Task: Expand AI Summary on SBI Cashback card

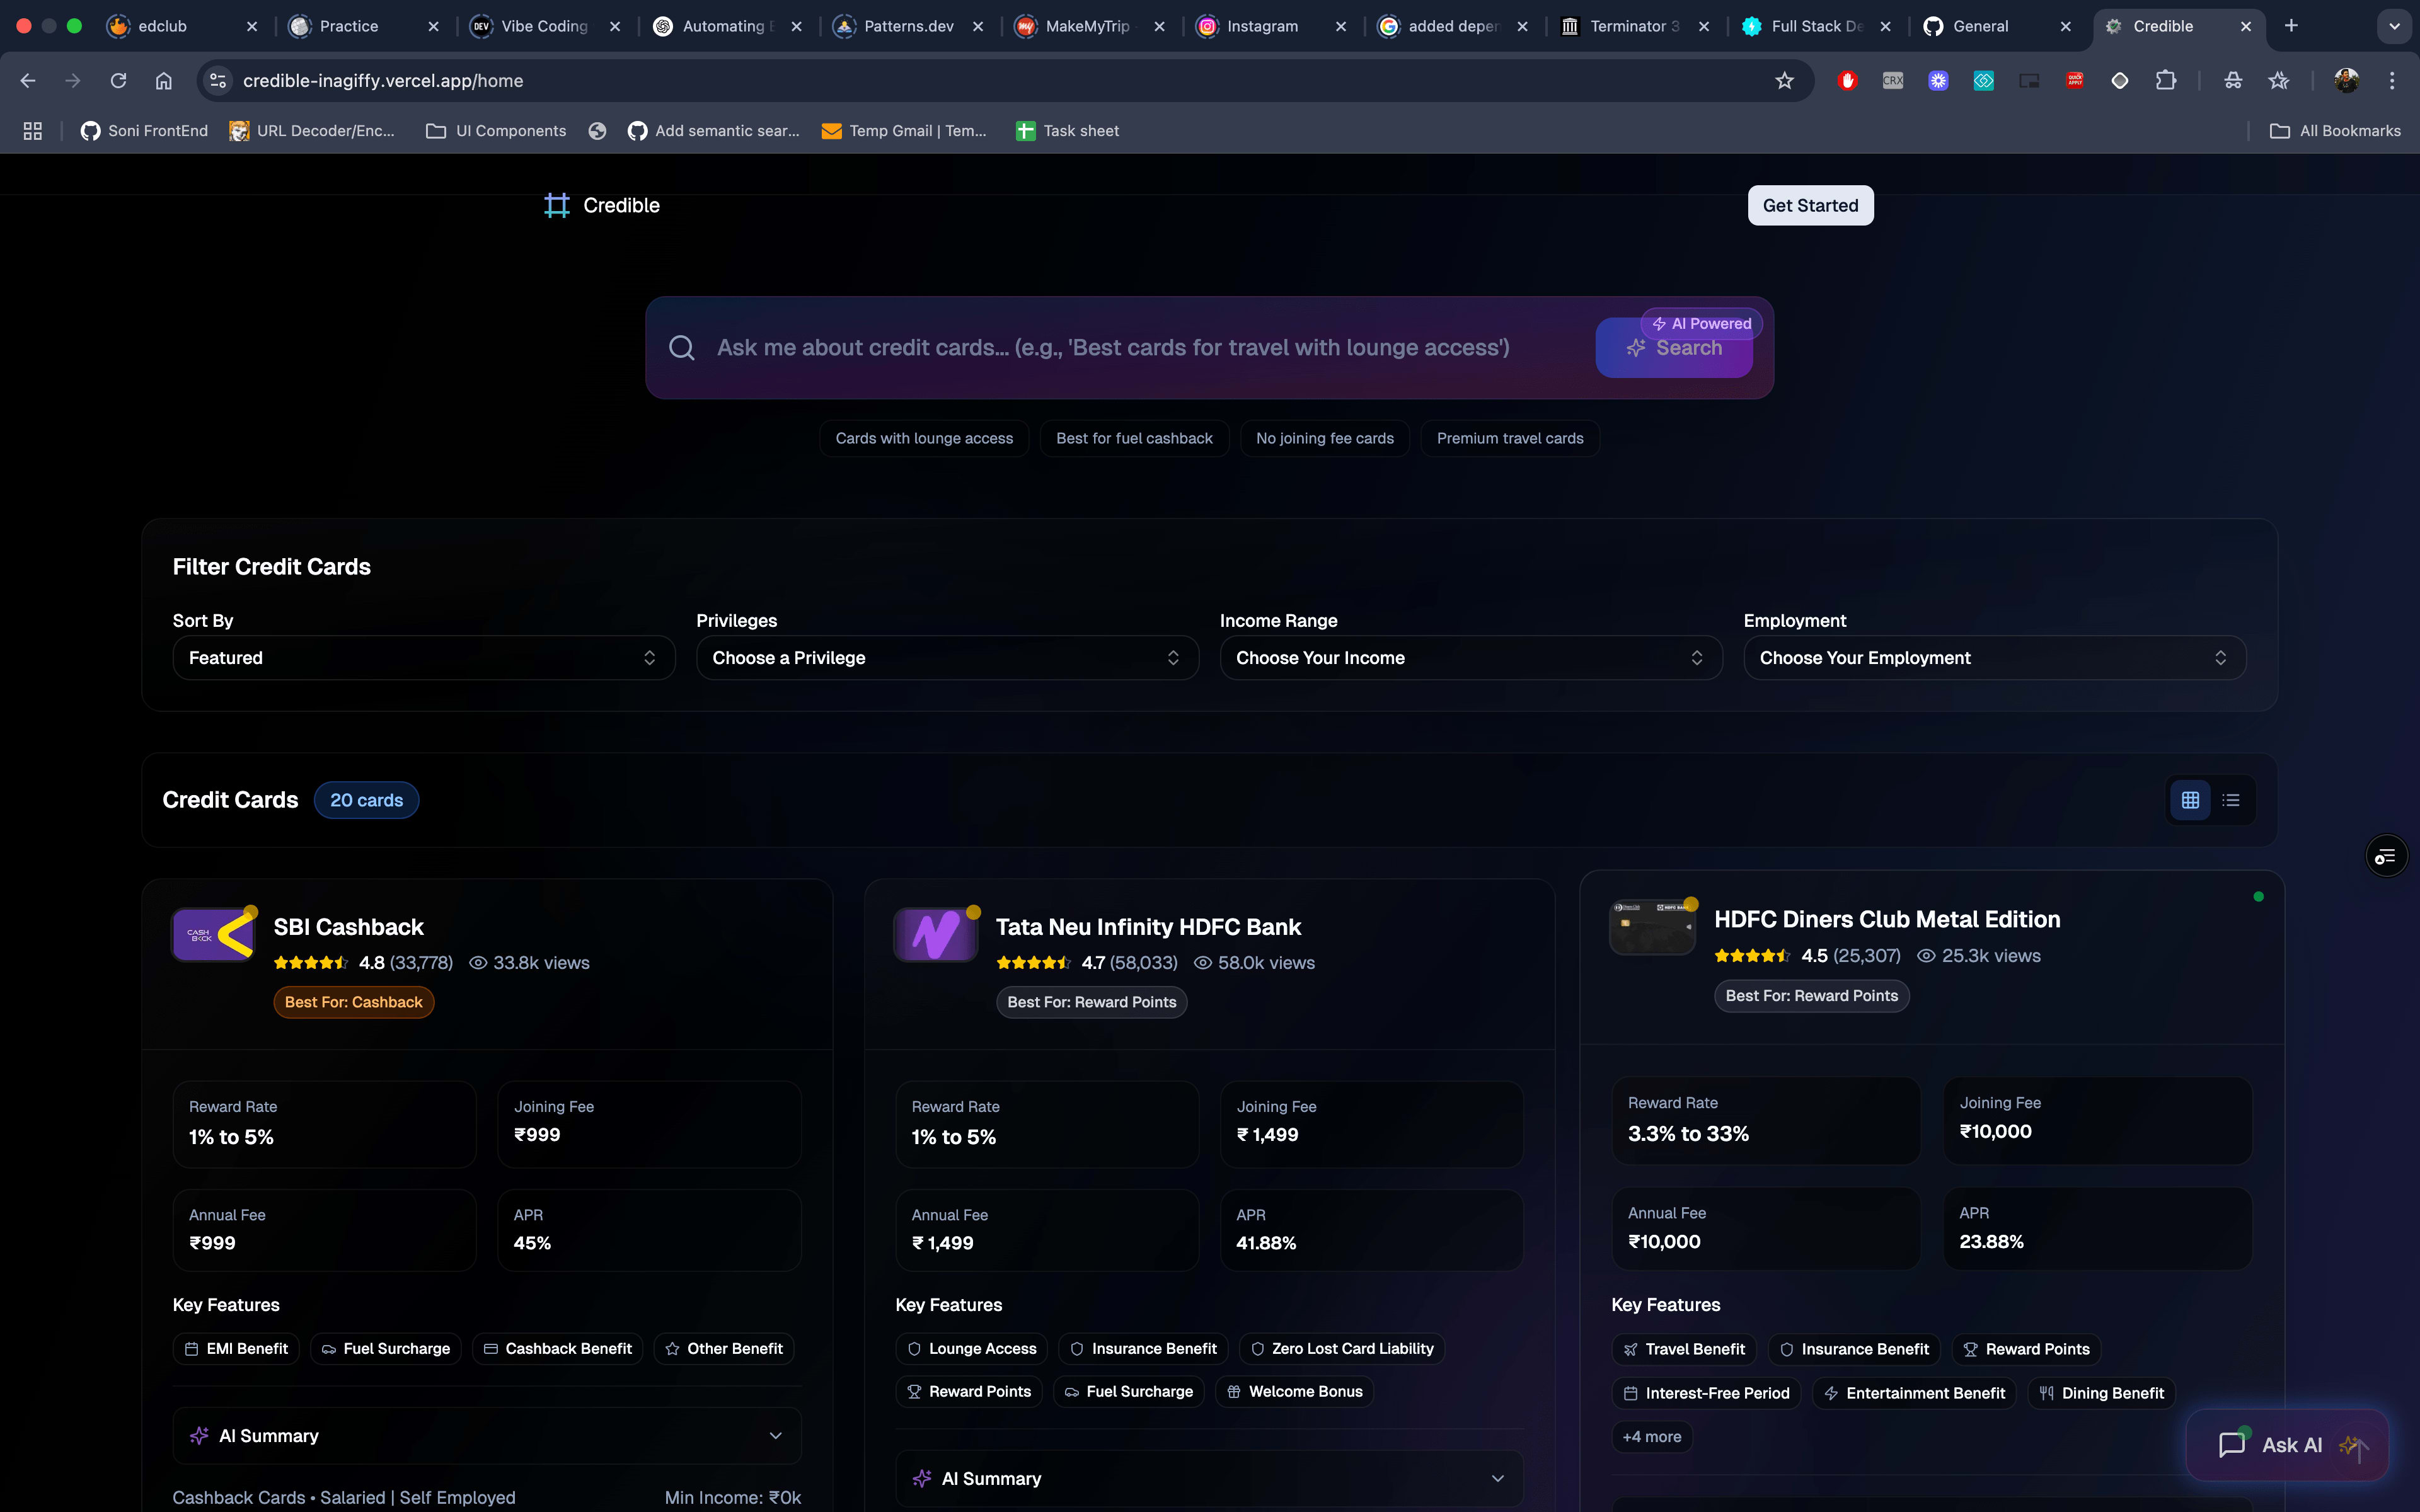Action: [486, 1435]
